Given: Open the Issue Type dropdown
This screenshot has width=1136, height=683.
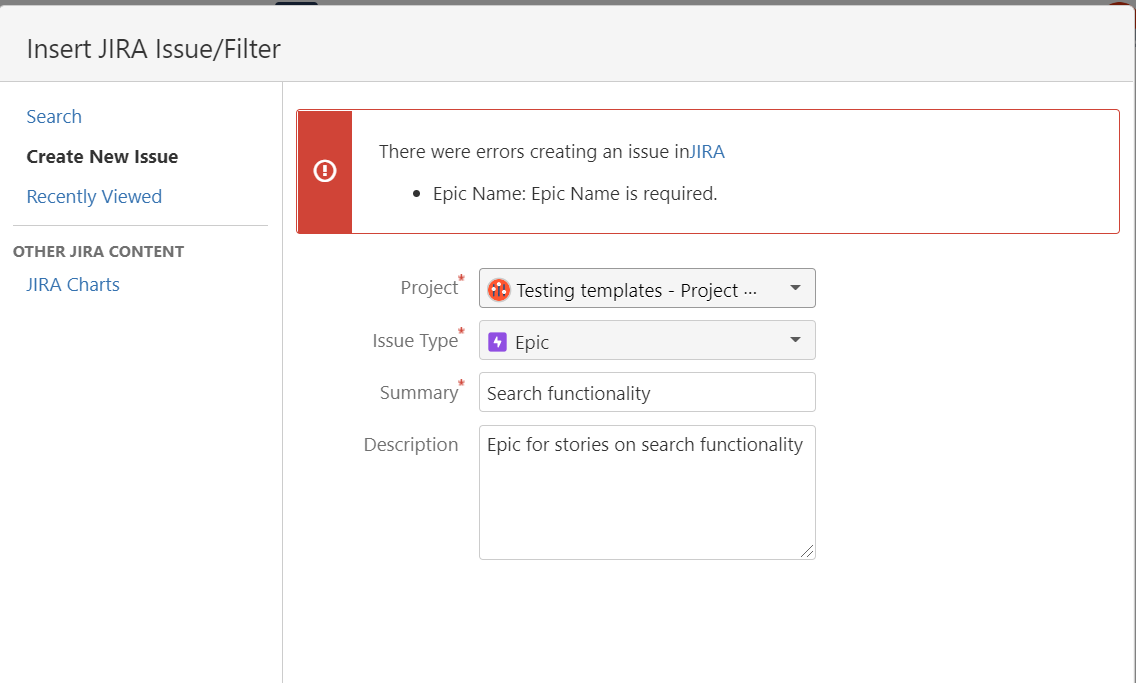Looking at the screenshot, I should (x=647, y=340).
